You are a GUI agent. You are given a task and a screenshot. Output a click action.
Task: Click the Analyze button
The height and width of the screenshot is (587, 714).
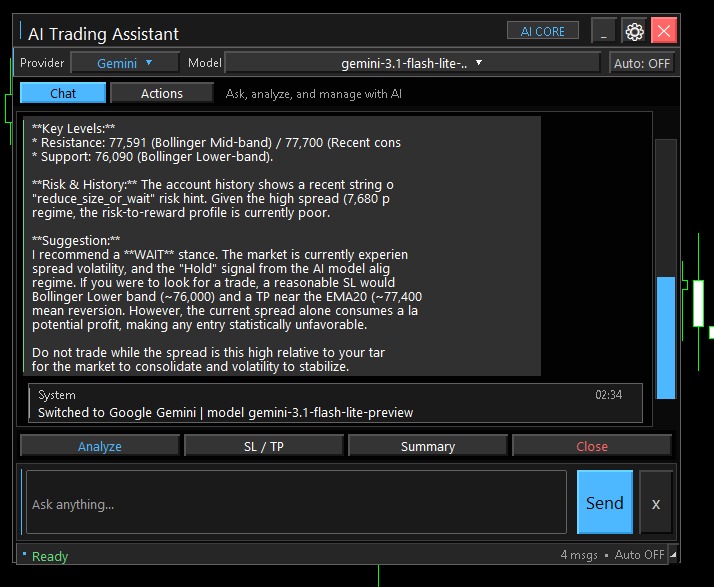[100, 446]
